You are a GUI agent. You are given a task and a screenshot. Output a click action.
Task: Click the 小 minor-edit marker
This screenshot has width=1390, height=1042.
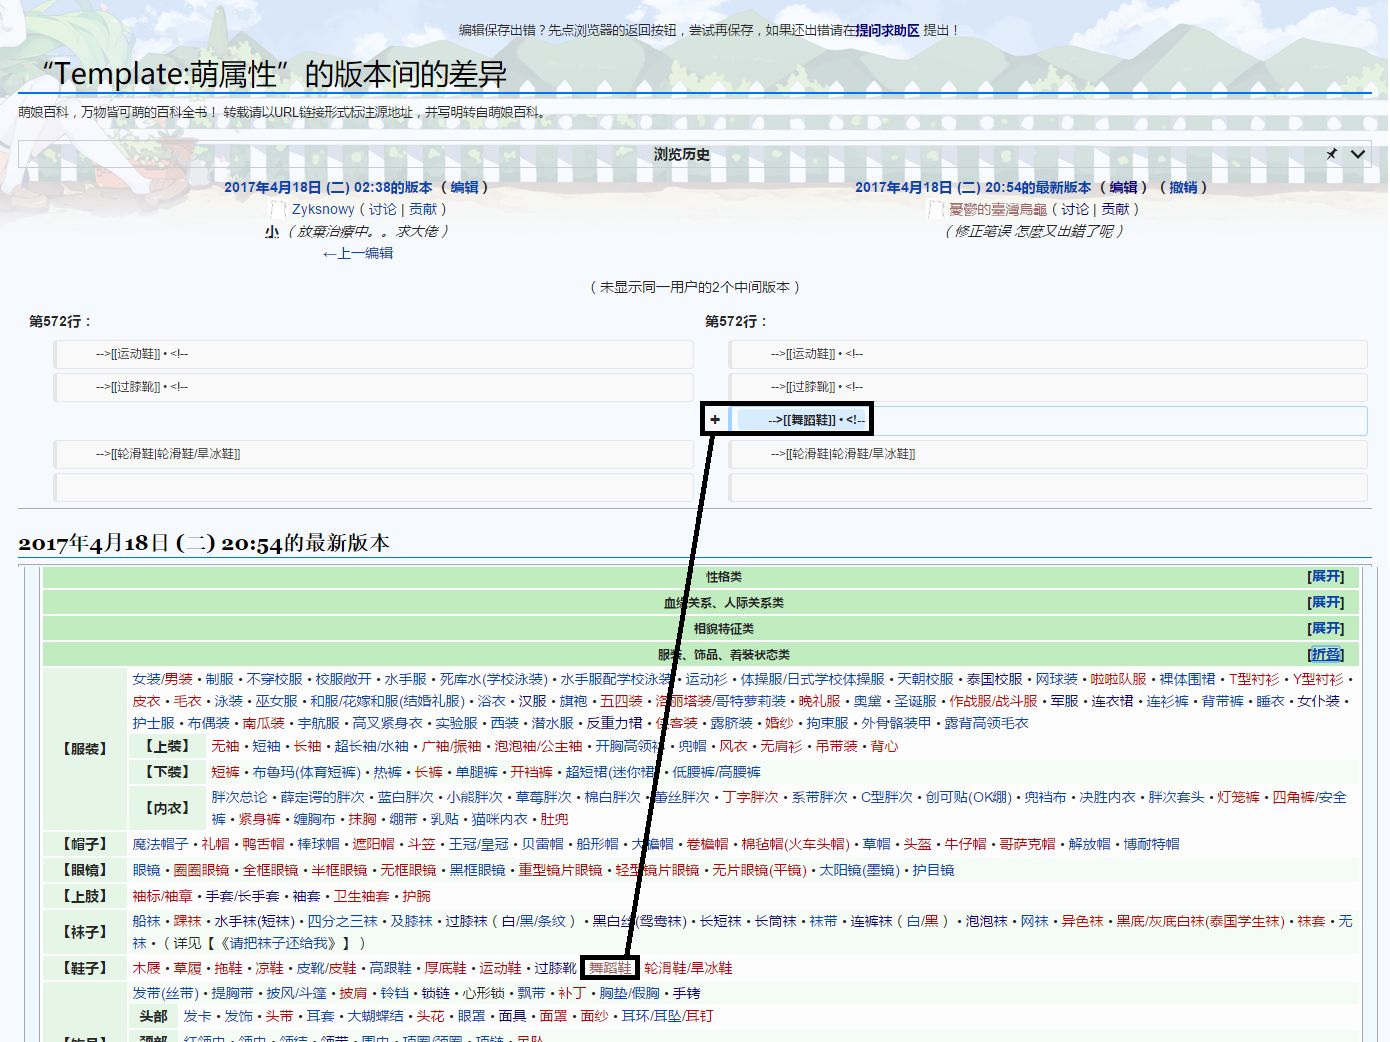point(270,232)
